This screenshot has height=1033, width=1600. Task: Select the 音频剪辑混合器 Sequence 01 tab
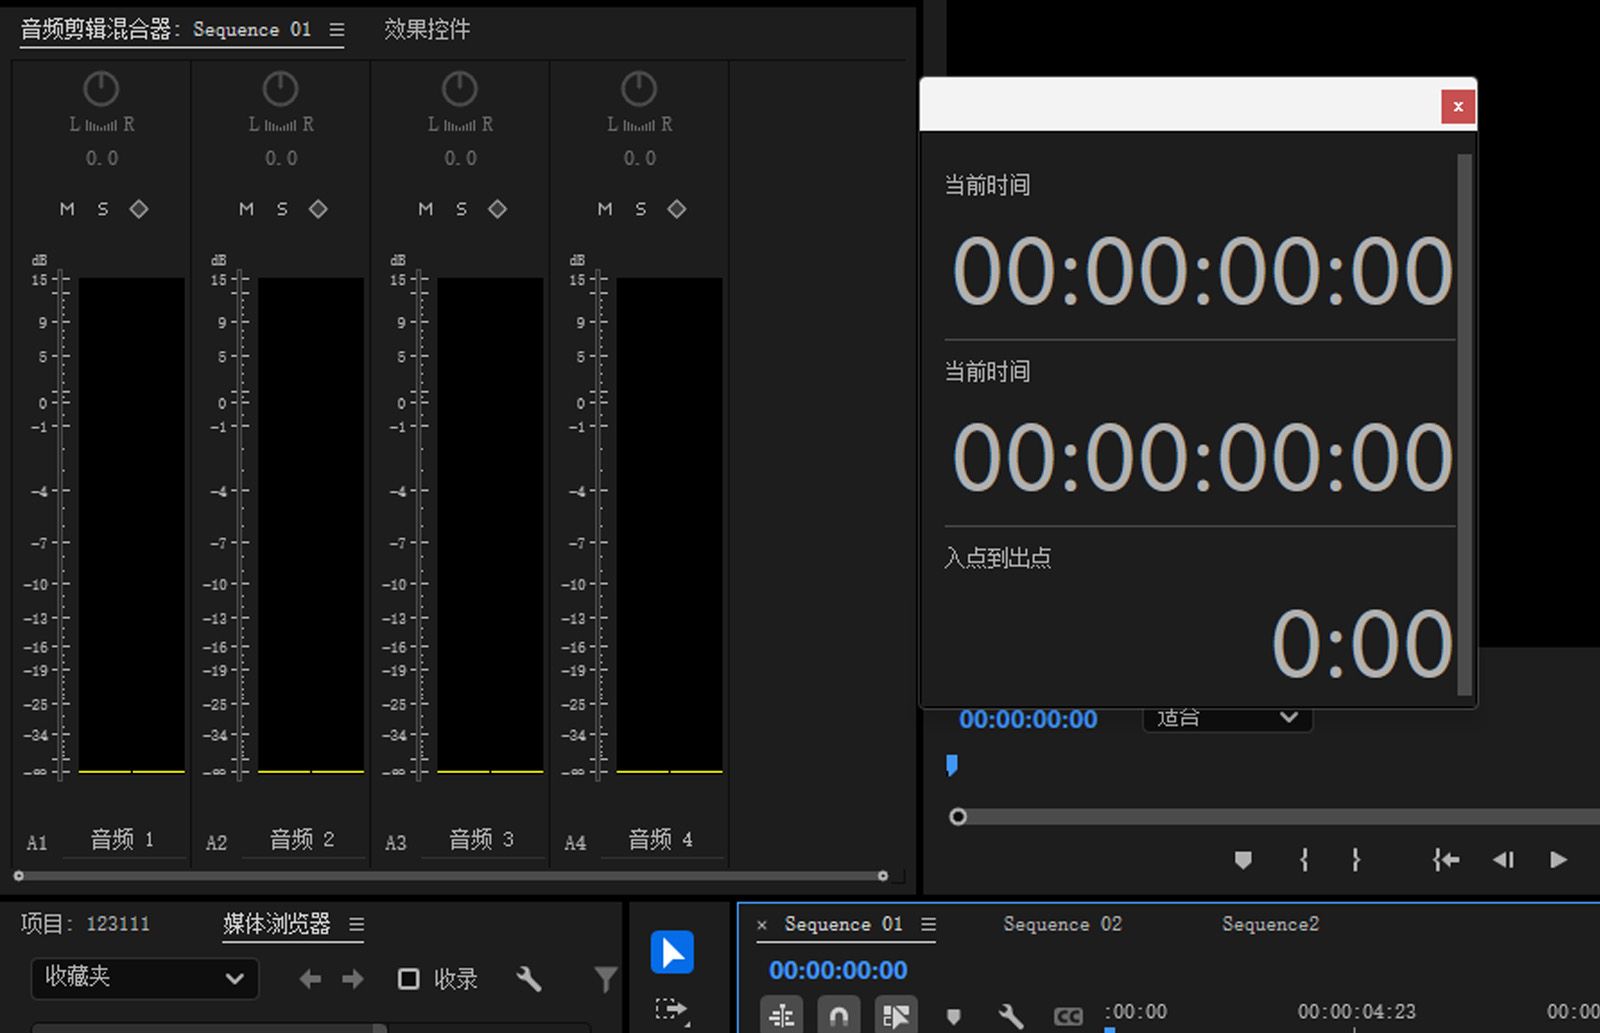(166, 30)
